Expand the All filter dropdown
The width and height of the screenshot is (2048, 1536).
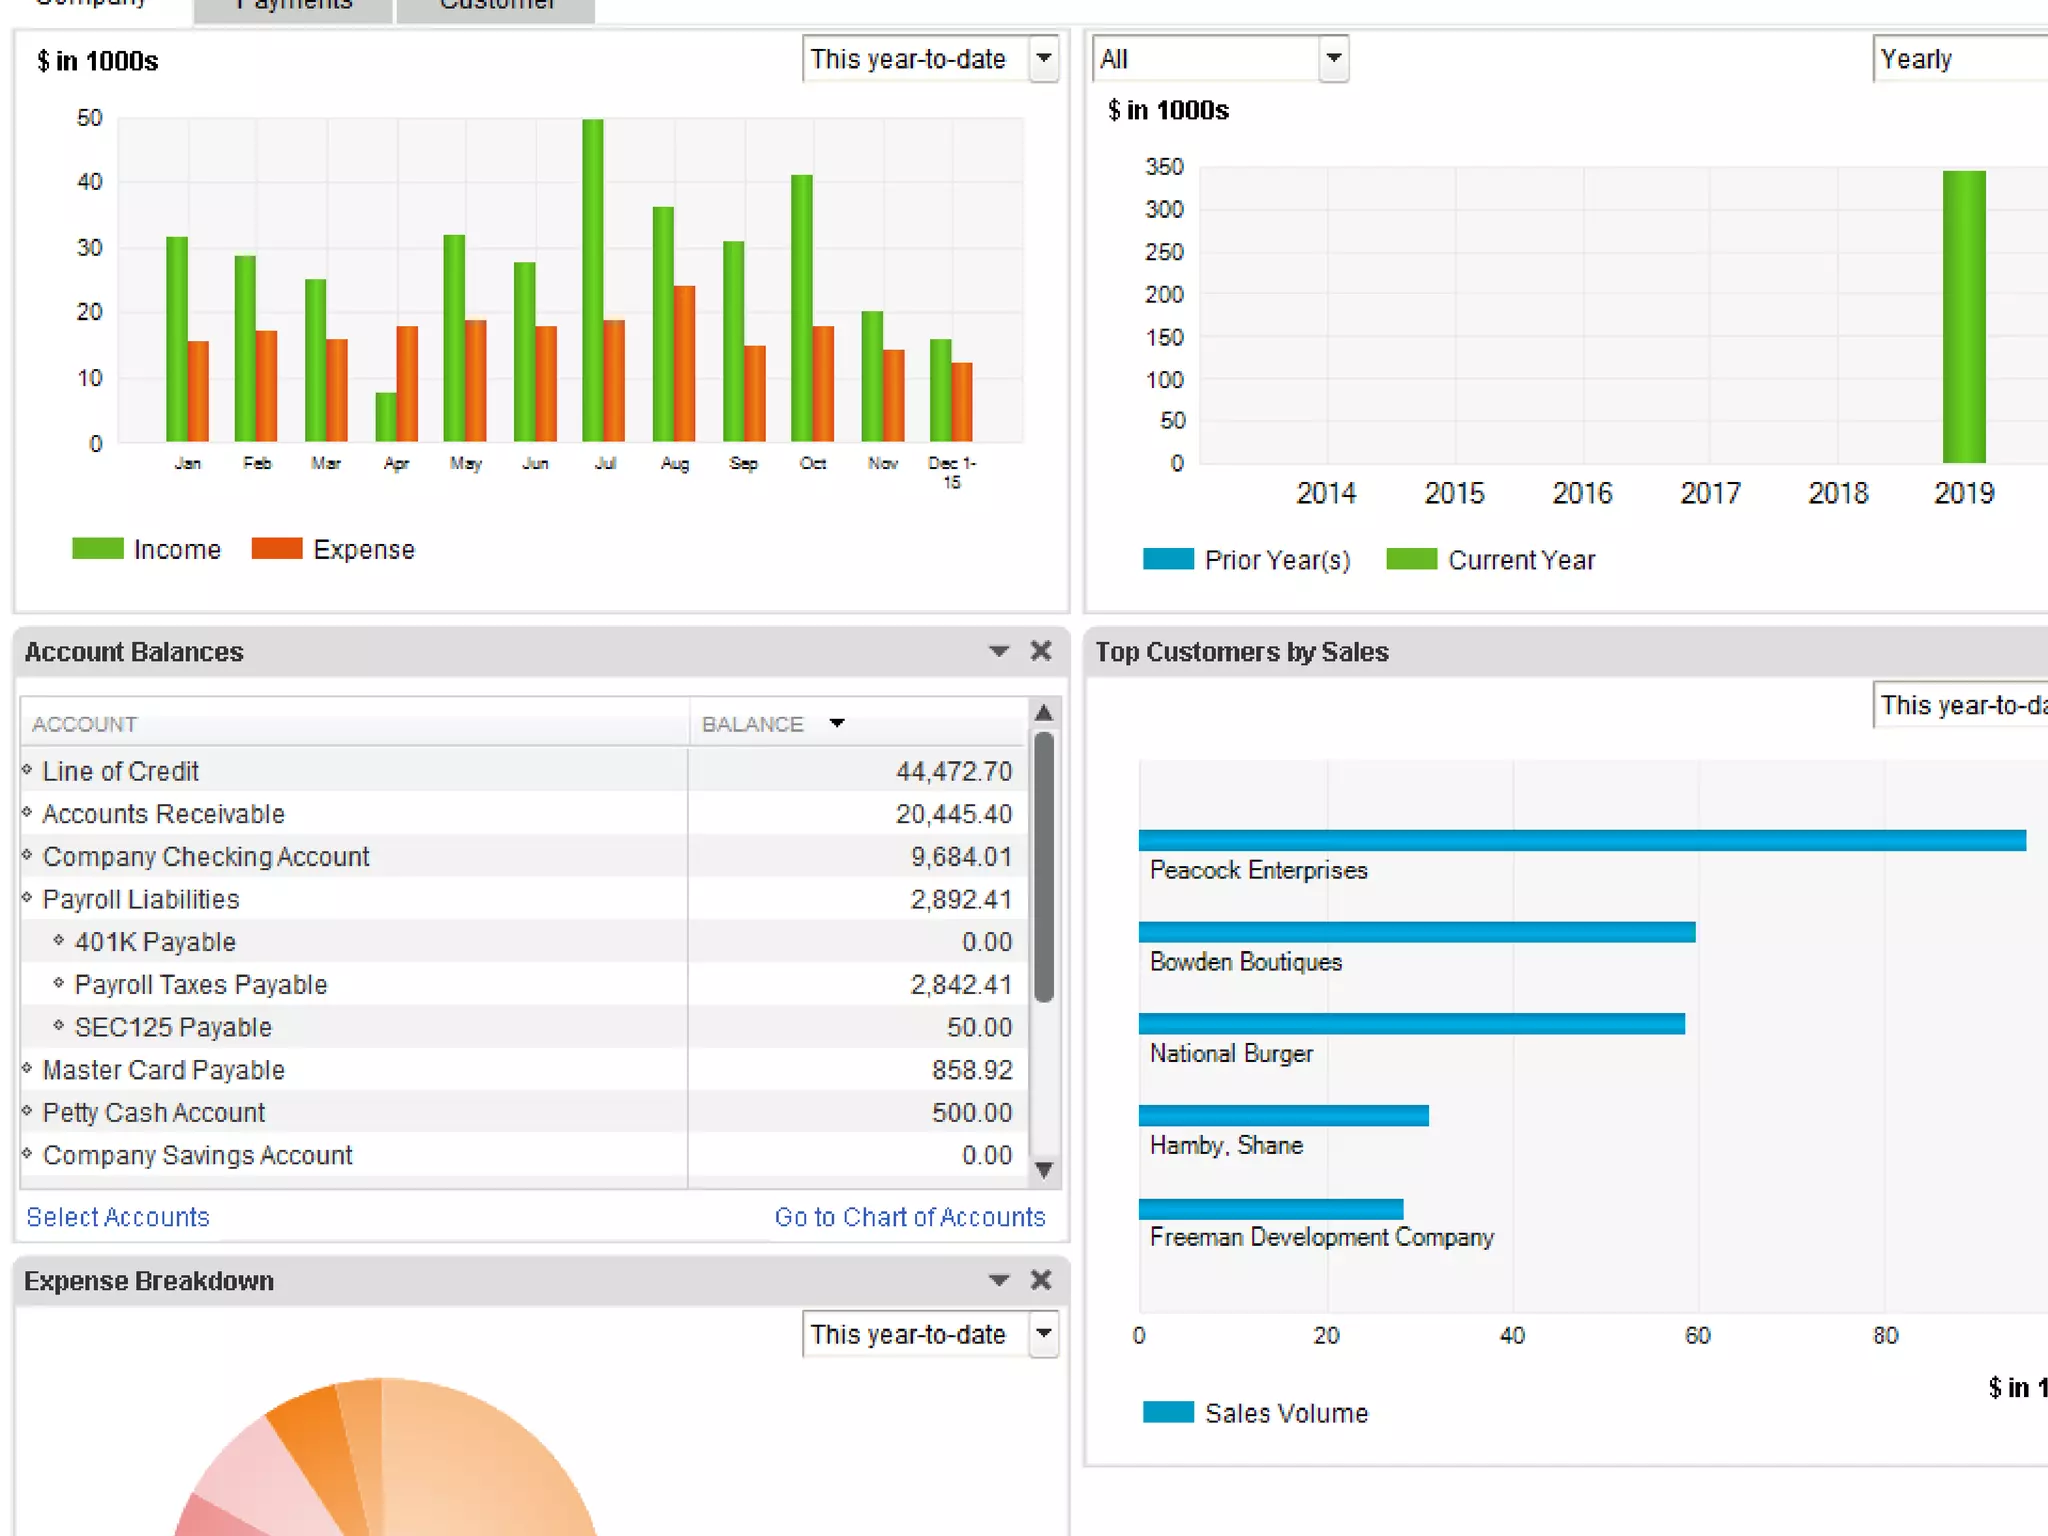[1333, 59]
